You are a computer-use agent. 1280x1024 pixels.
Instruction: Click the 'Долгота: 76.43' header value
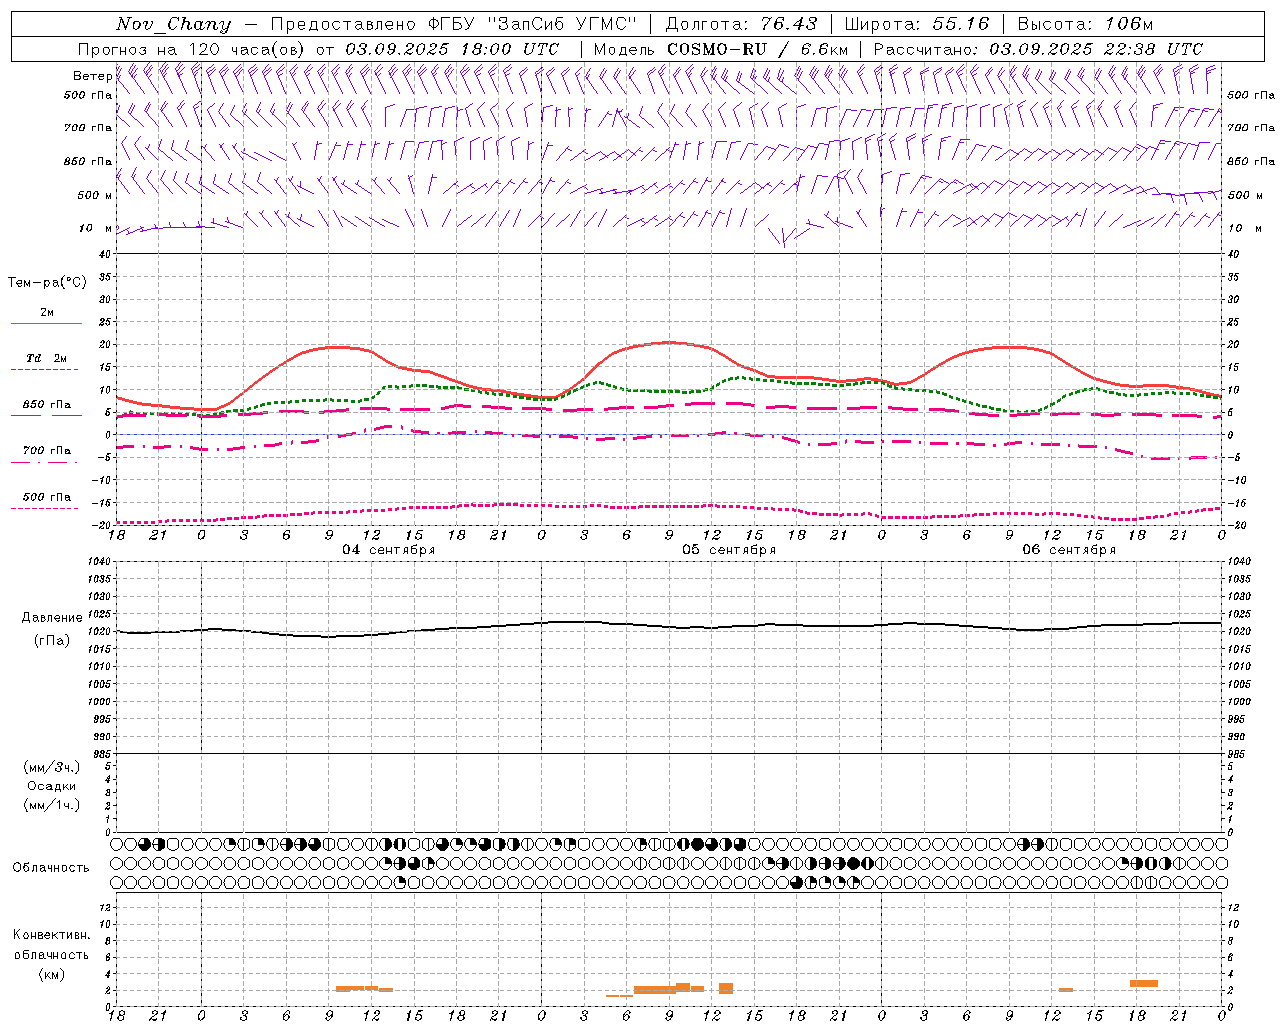[x=741, y=24]
